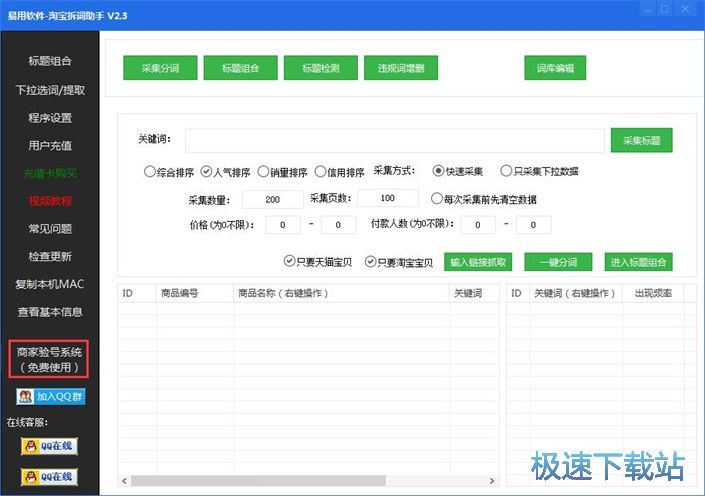The height and width of the screenshot is (496, 705).
Task: Click the 采集数量 field showing 200
Action: pos(272,199)
